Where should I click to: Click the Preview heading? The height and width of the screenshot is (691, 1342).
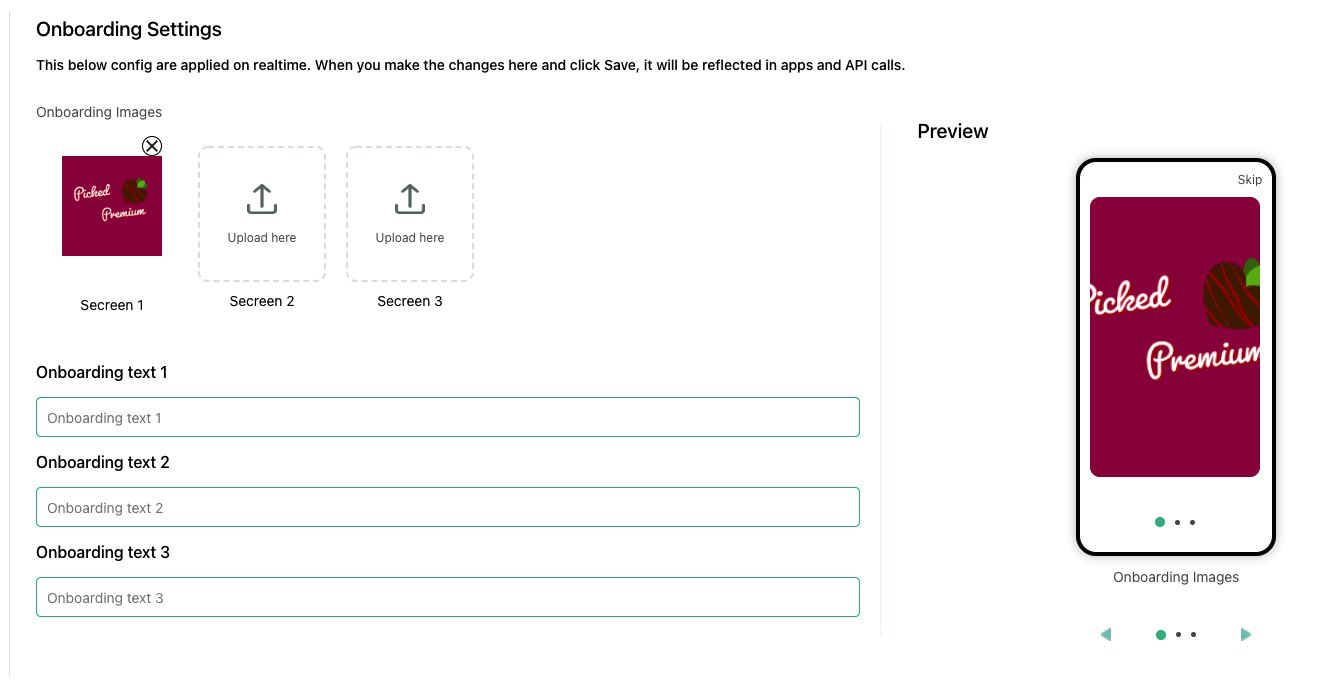coord(951,131)
